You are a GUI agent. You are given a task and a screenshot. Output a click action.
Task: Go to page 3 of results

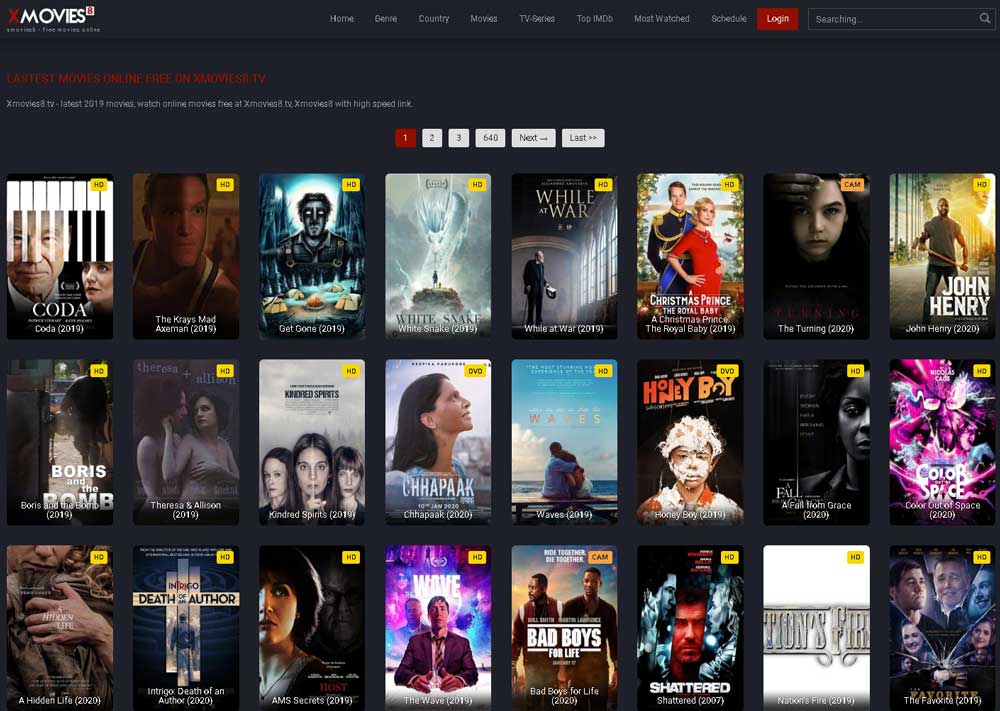(x=459, y=138)
